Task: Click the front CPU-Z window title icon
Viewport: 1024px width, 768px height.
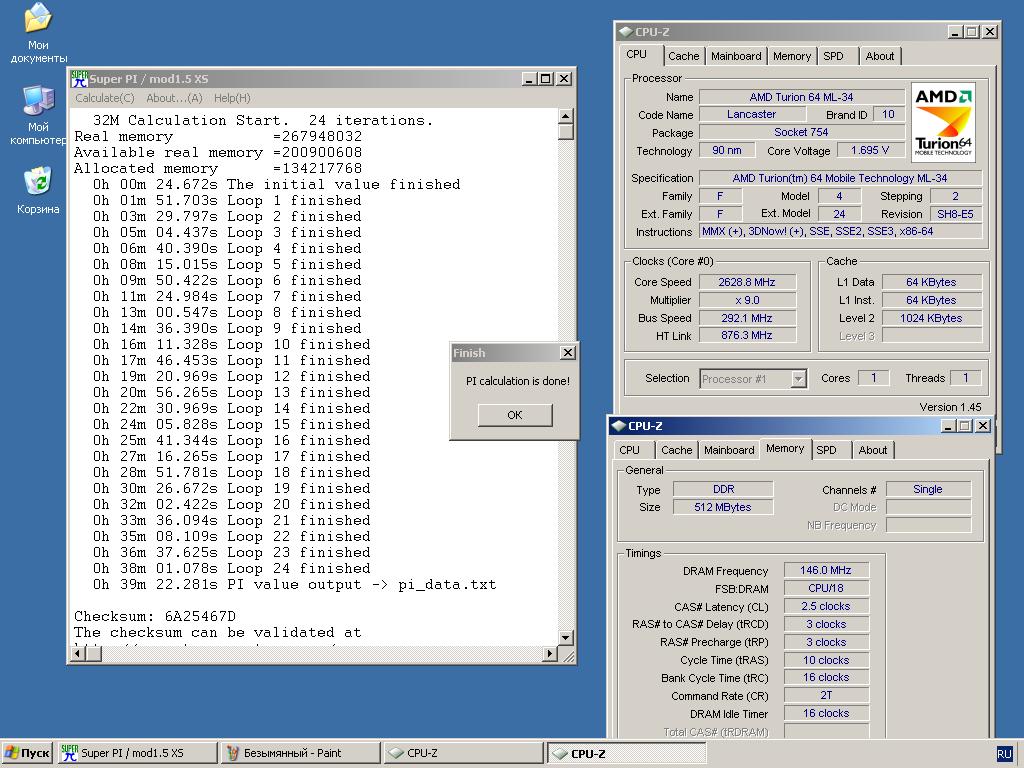Action: 618,426
